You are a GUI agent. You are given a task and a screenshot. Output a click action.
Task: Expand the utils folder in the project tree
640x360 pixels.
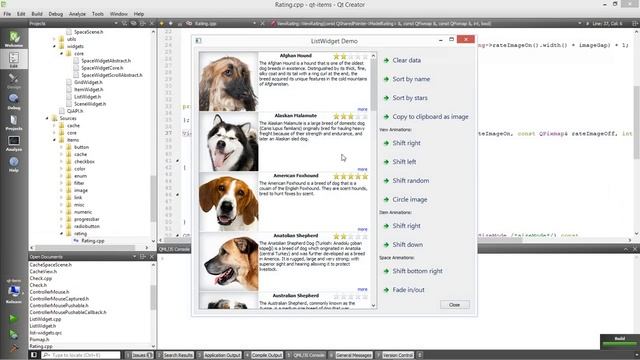click(x=54, y=39)
